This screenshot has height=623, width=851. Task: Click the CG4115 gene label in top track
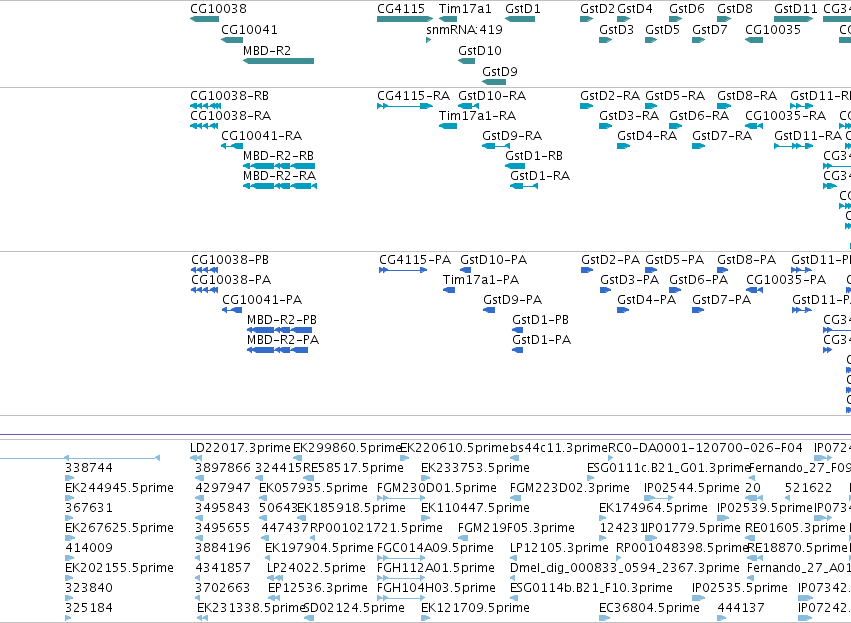click(x=401, y=9)
